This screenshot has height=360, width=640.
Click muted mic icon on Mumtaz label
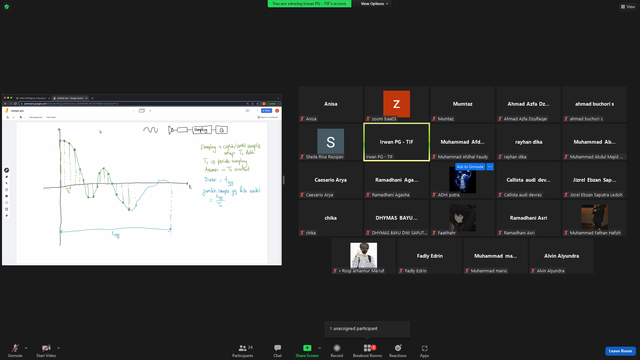434,119
